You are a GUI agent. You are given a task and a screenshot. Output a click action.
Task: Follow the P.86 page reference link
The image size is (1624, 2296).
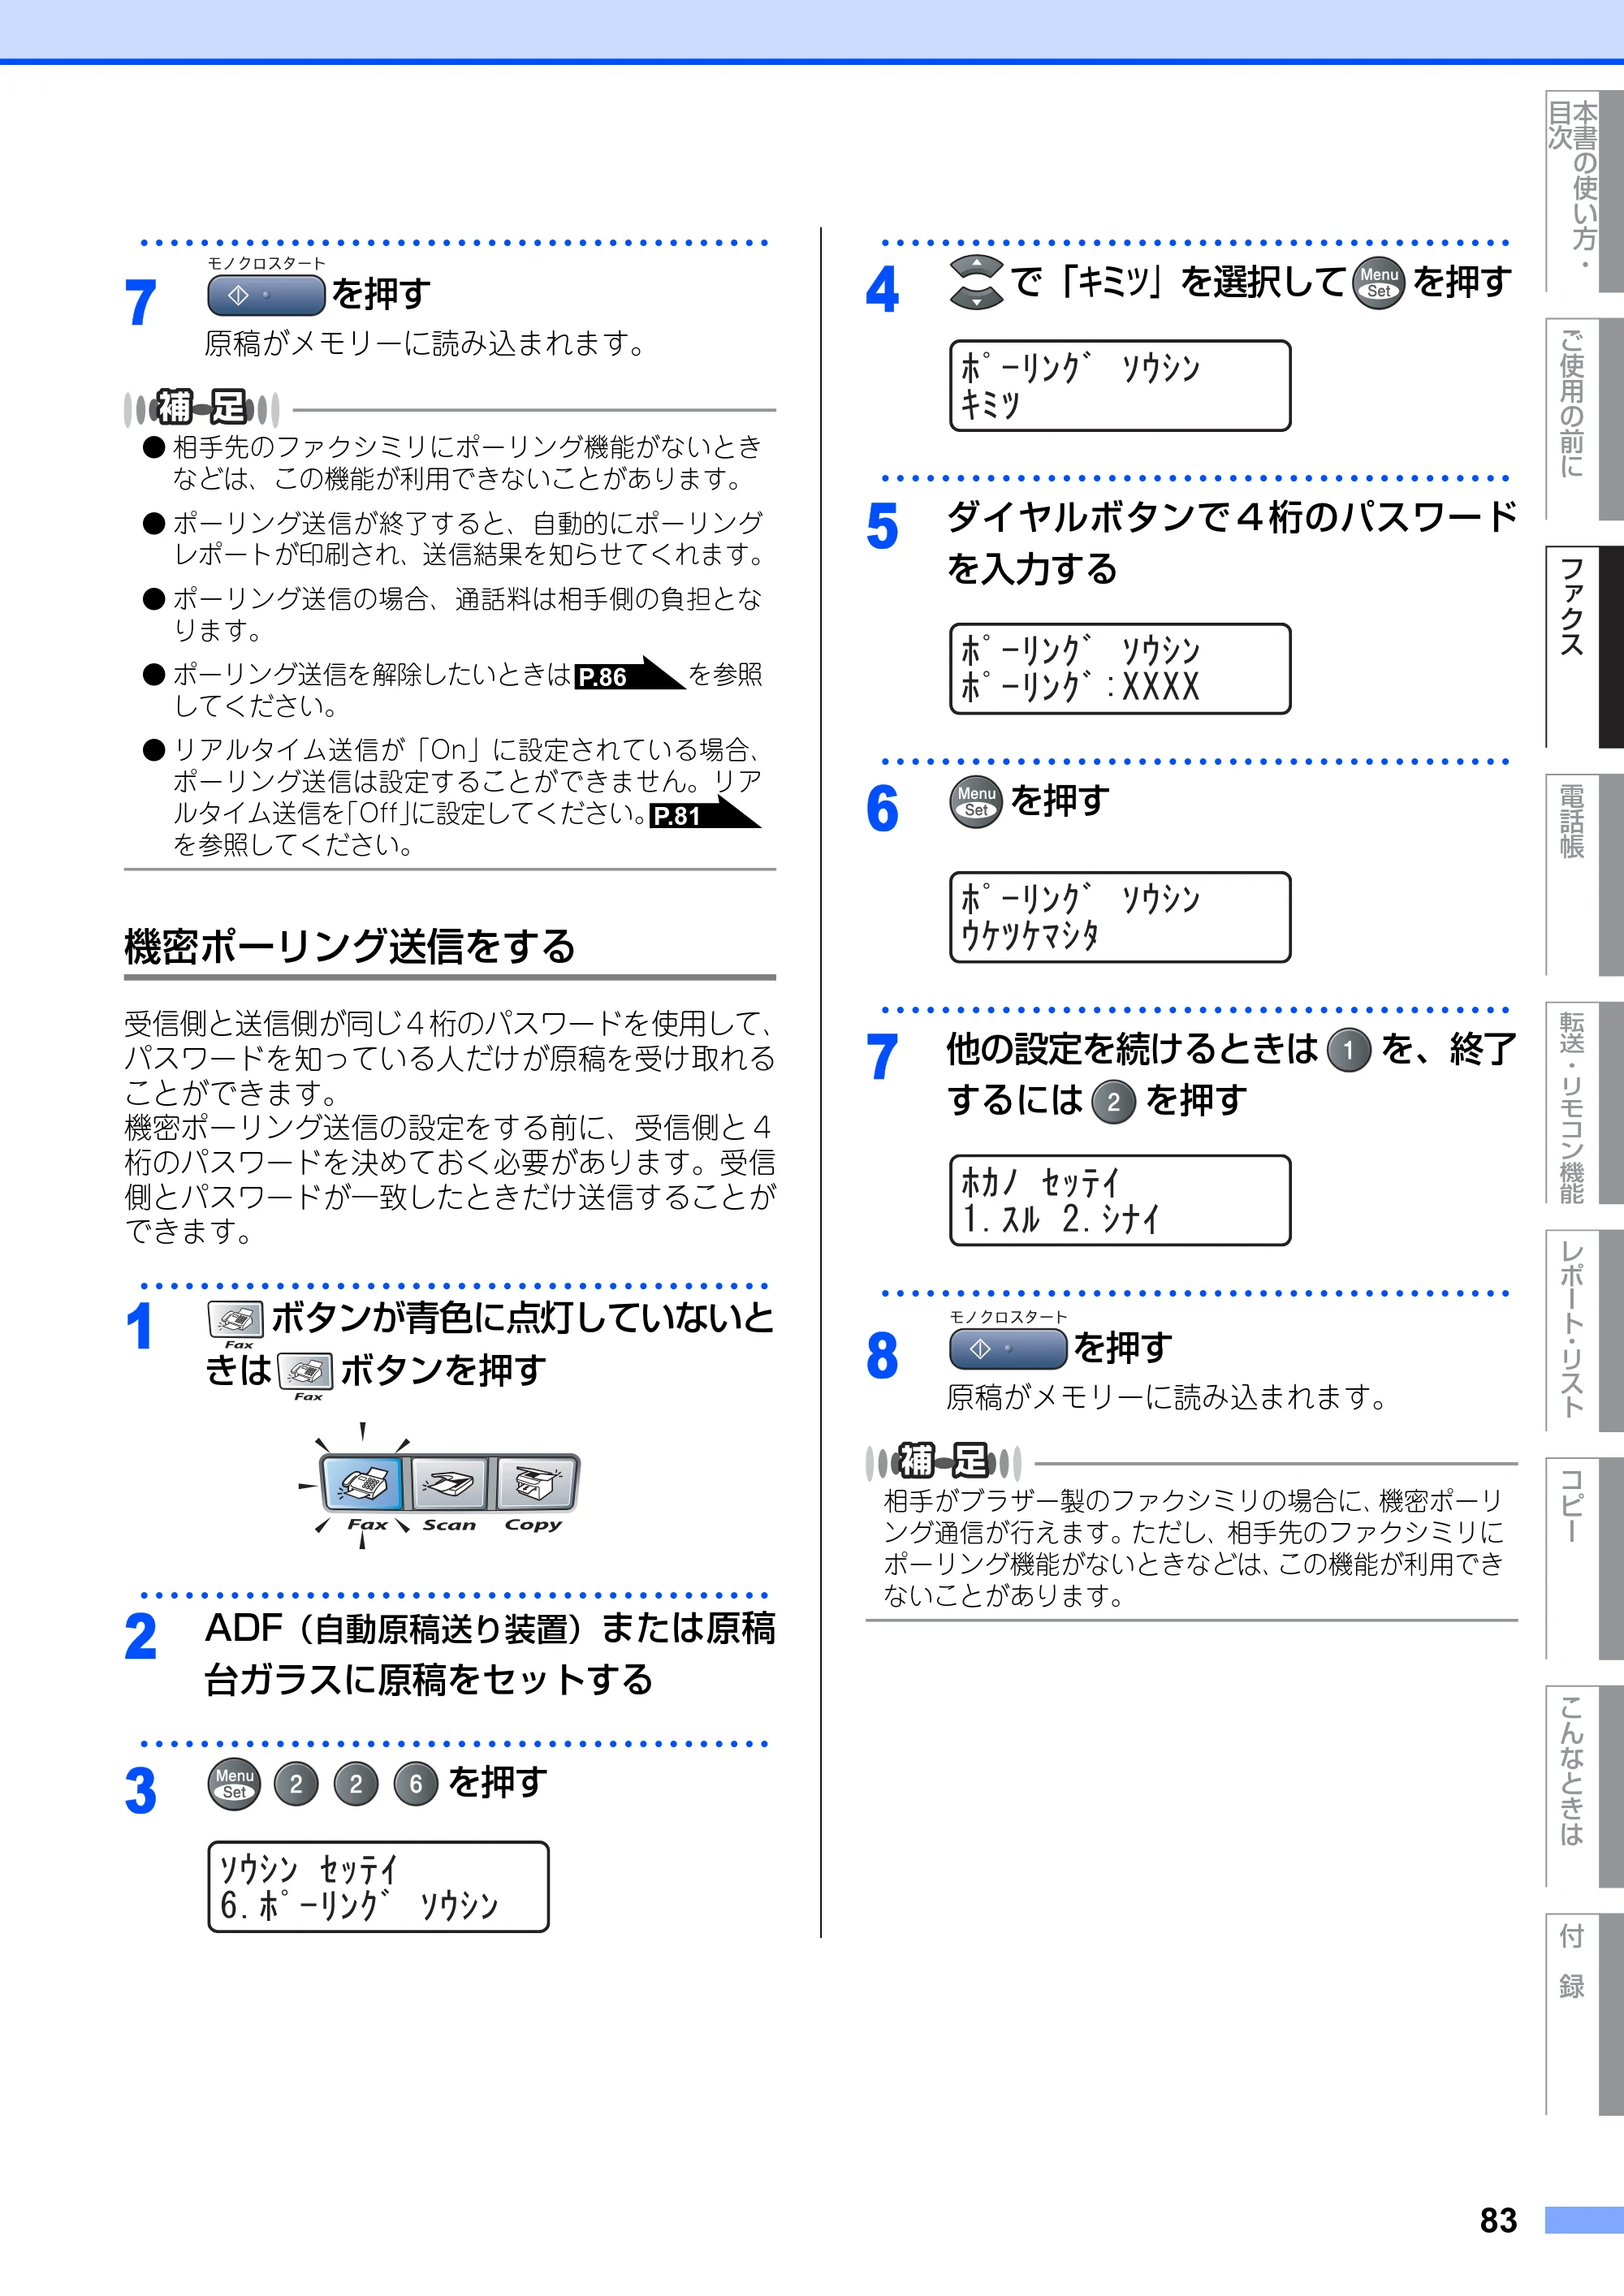click(x=629, y=675)
